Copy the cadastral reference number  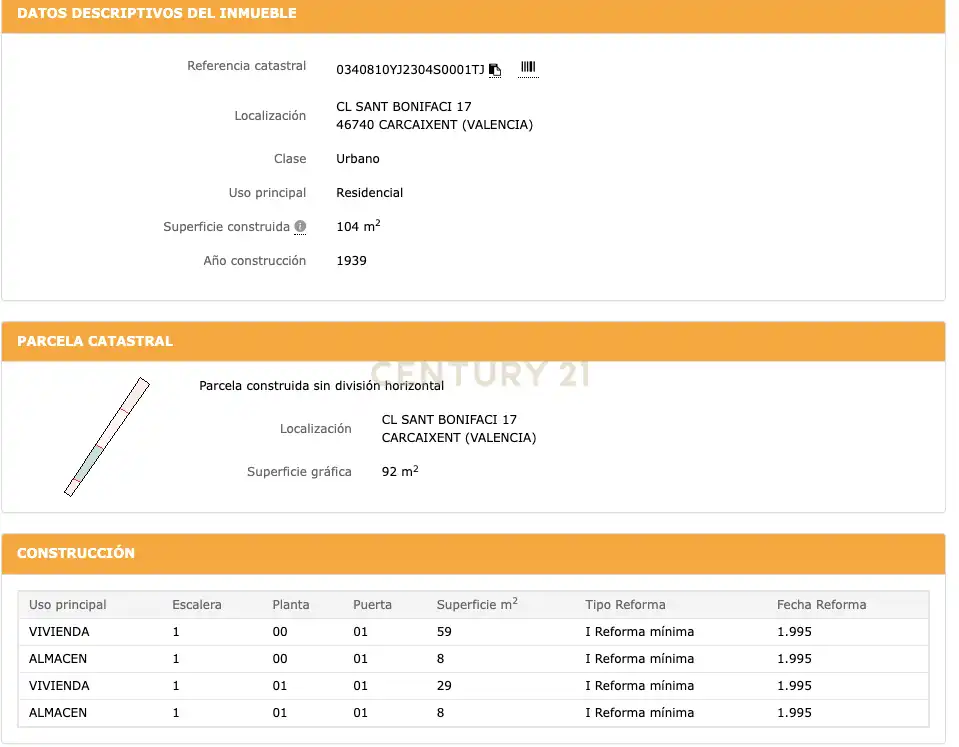point(495,70)
